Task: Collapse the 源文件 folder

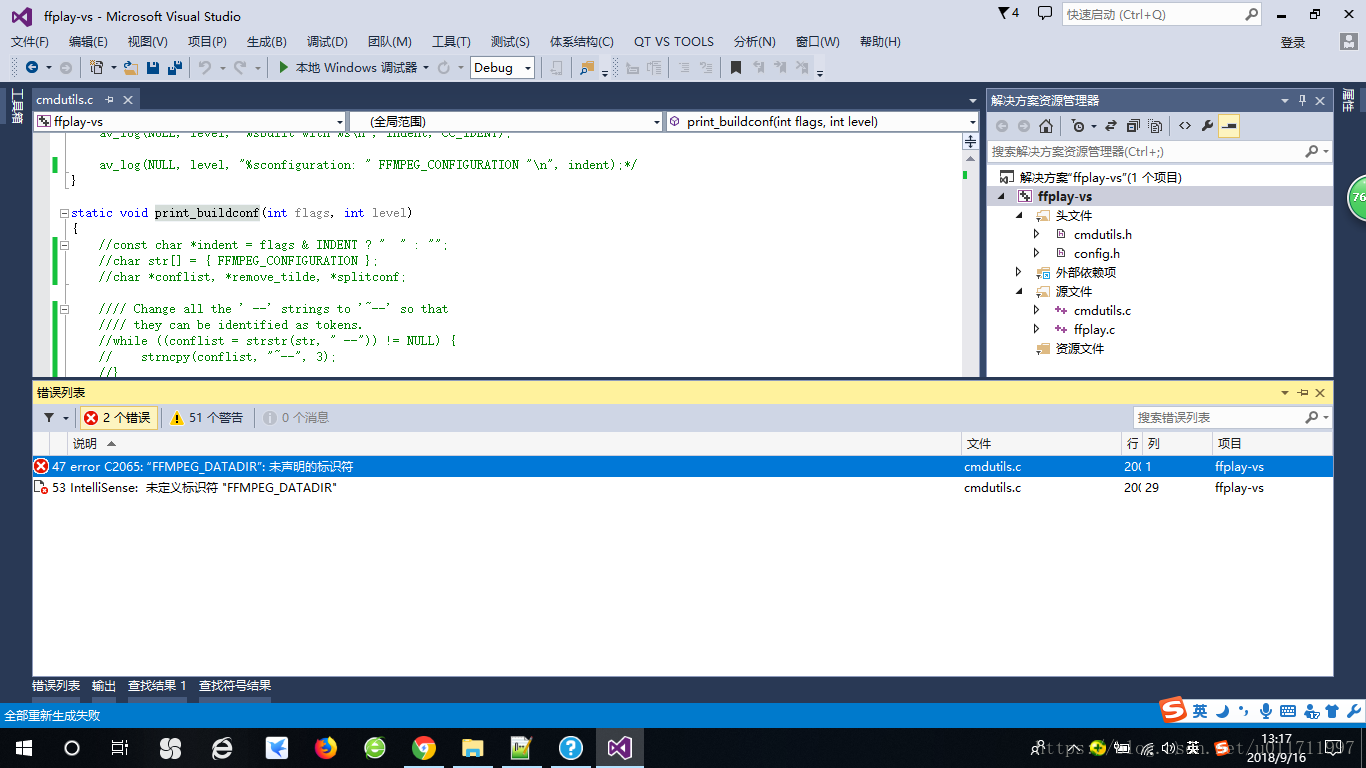Action: 1019,291
